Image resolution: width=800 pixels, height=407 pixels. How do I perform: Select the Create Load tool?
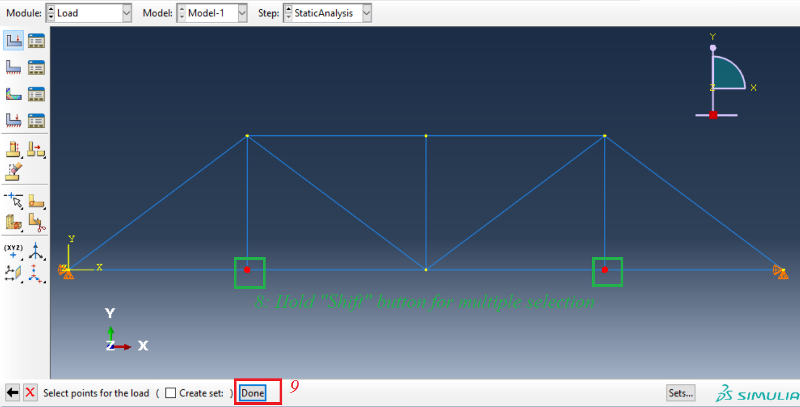[x=14, y=40]
